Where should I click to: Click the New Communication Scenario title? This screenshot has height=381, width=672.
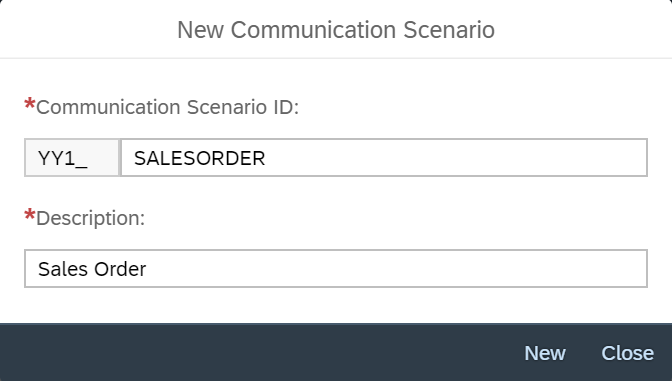point(336,30)
